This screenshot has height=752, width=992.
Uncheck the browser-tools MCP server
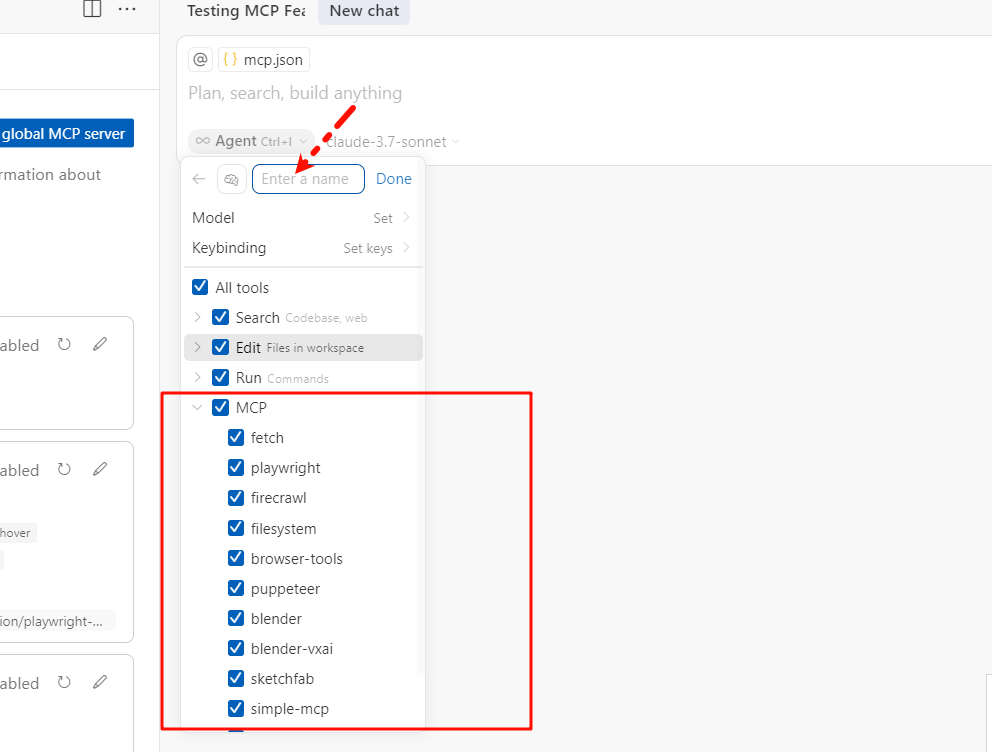tap(235, 558)
